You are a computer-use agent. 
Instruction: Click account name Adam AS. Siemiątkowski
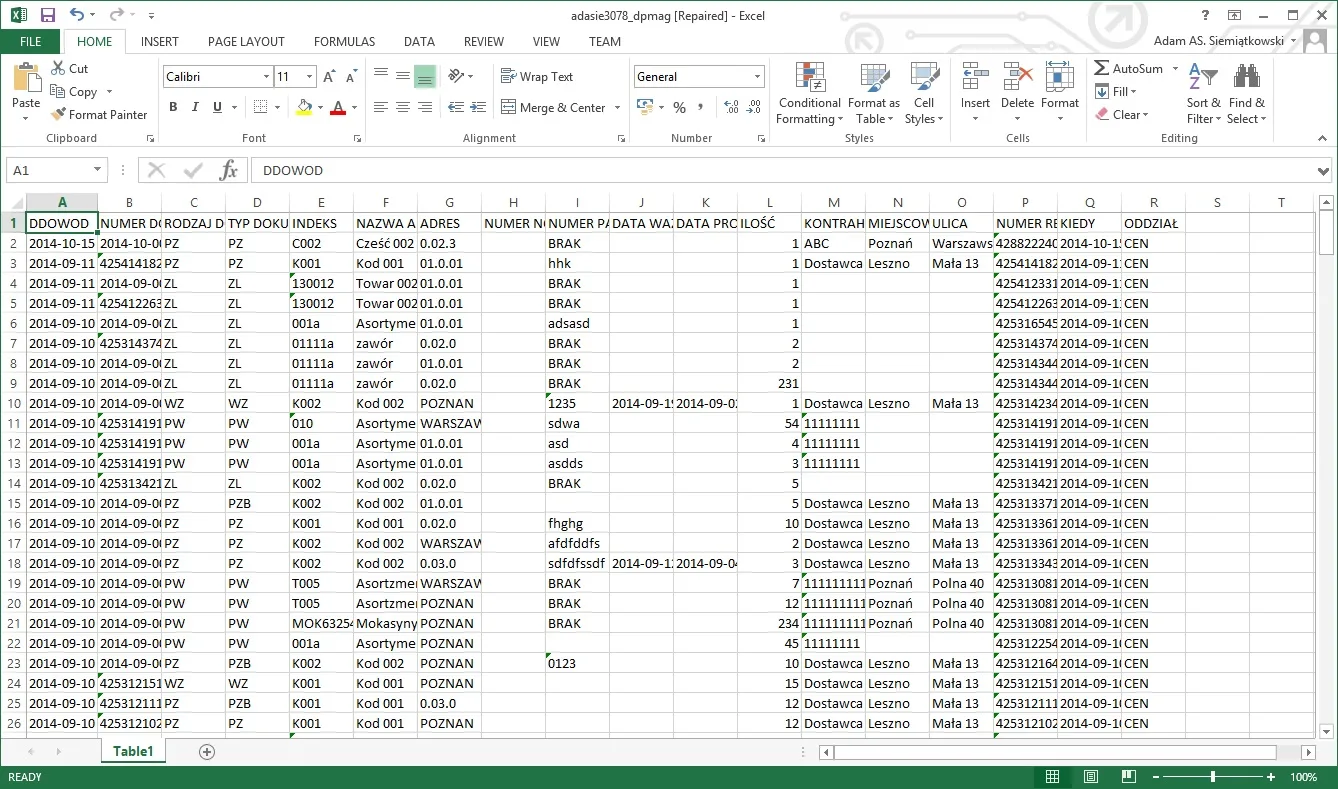tap(1218, 41)
